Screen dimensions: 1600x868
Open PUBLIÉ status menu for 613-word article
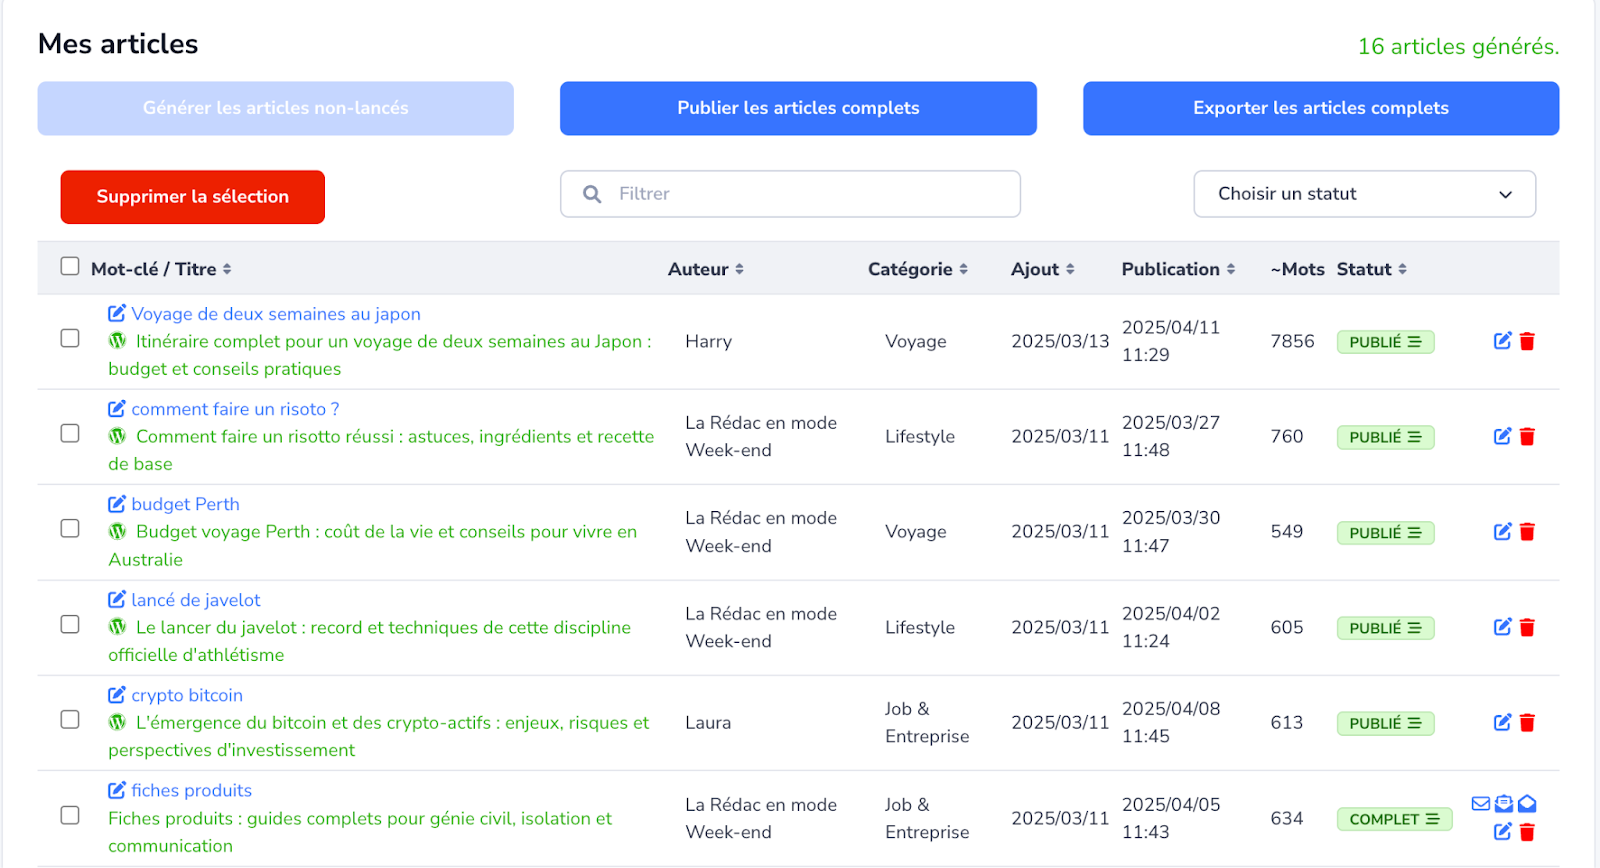pyautogui.click(x=1385, y=723)
